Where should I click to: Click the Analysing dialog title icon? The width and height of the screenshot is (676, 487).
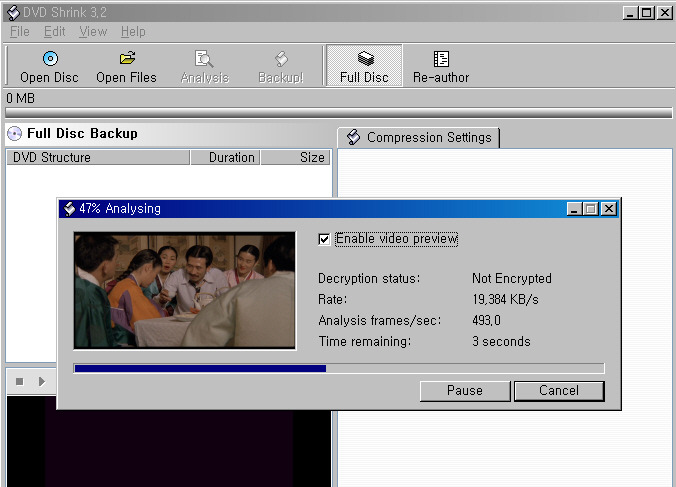(69, 209)
